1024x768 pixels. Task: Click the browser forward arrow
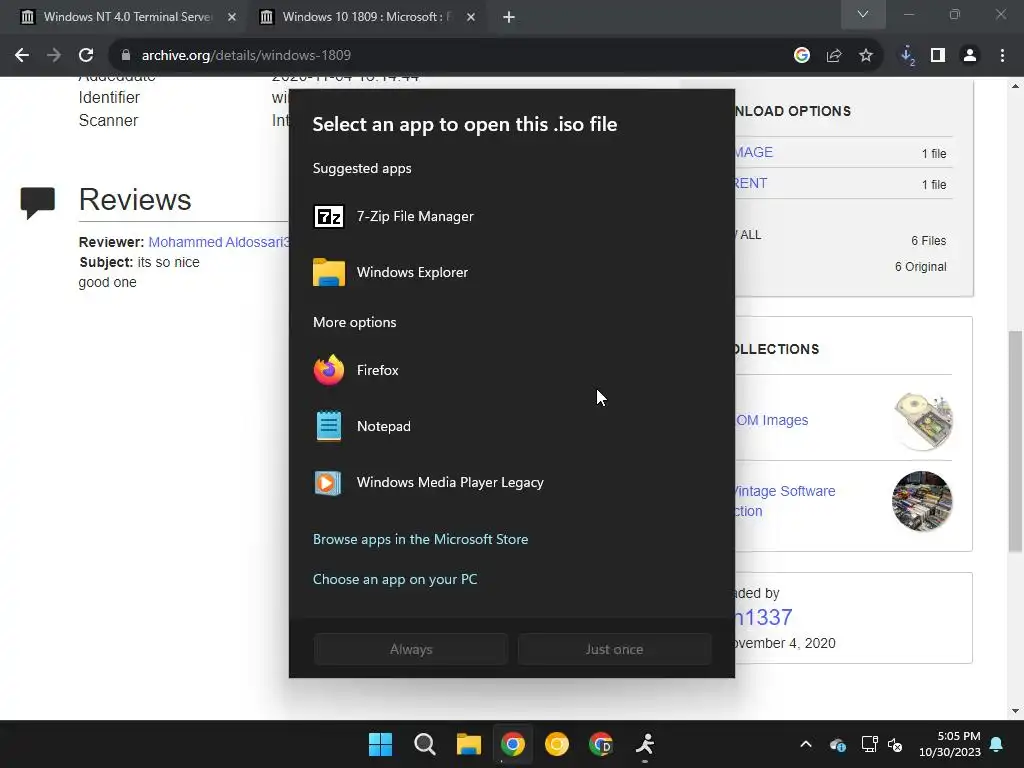click(x=54, y=56)
